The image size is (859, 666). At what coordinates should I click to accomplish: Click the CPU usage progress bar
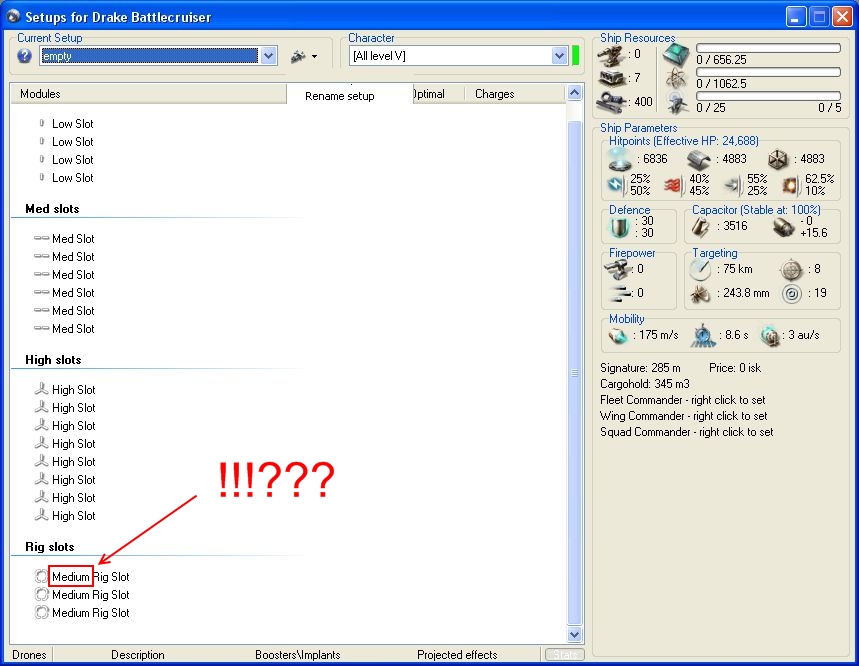(768, 48)
